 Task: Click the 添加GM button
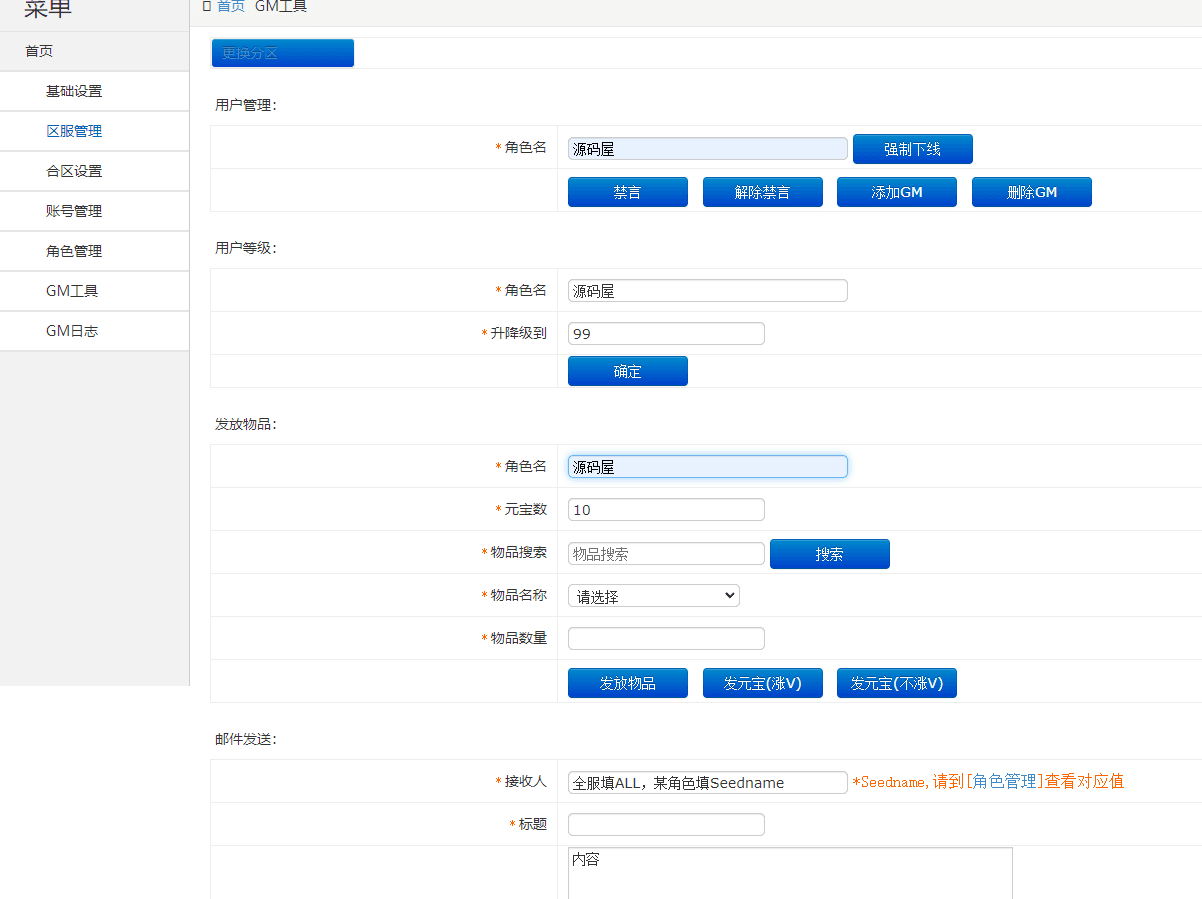coord(896,191)
